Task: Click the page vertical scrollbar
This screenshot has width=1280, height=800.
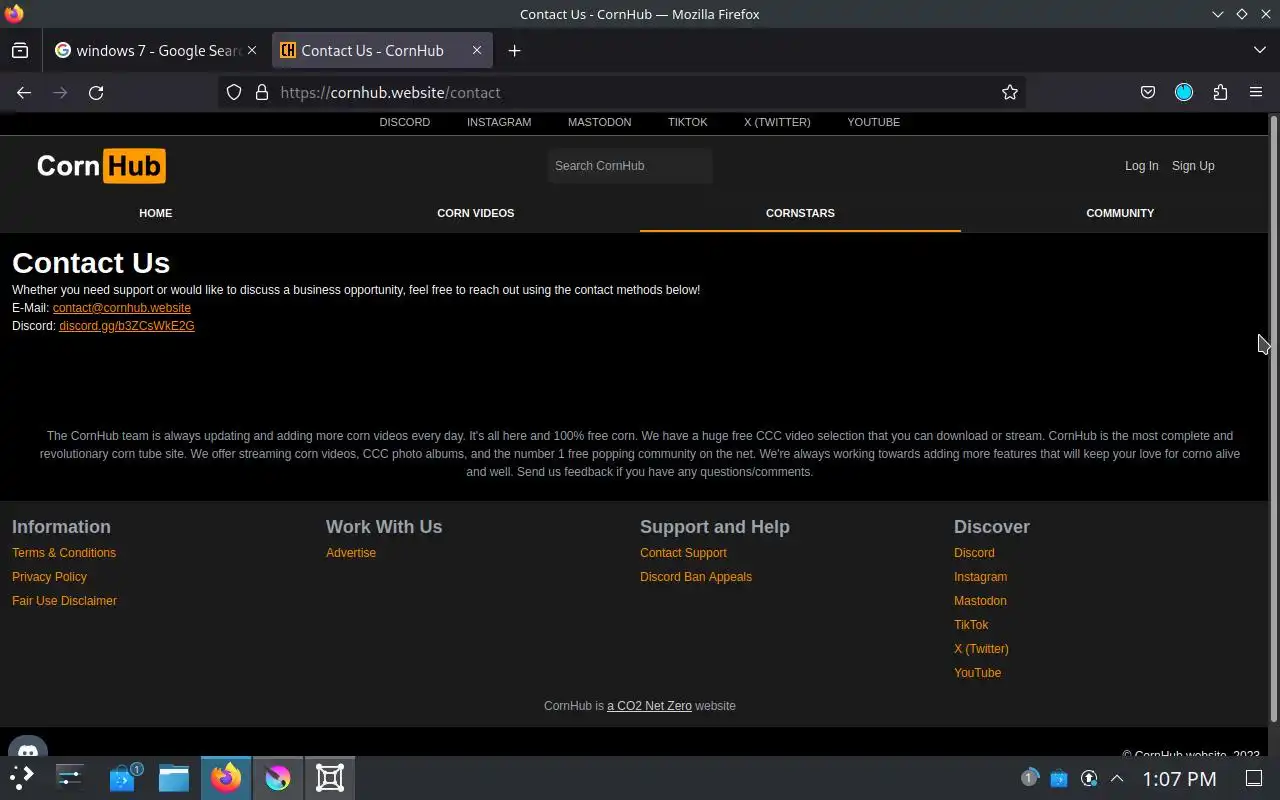Action: coord(1274,418)
